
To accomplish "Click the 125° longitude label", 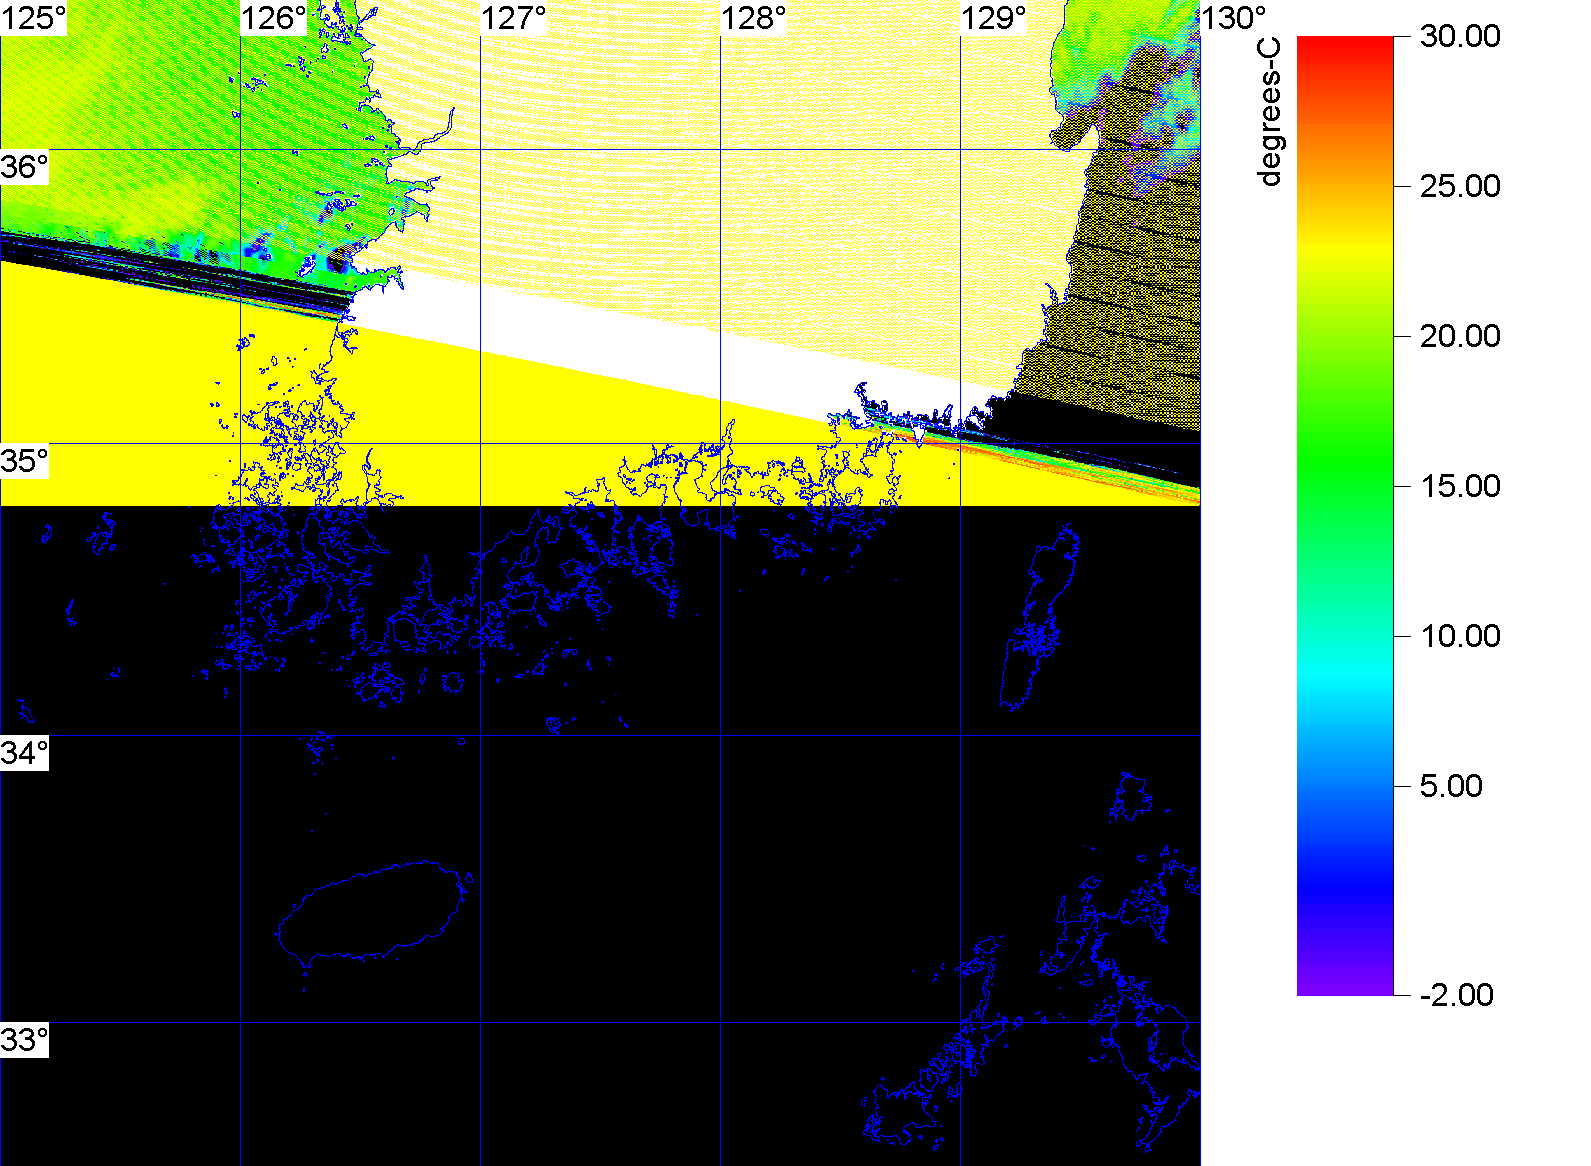I will click(x=33, y=18).
